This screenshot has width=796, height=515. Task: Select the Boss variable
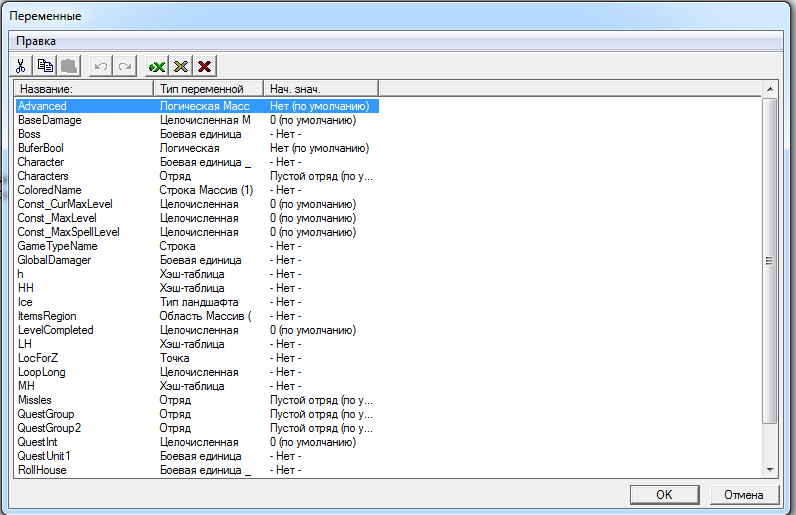coord(29,134)
